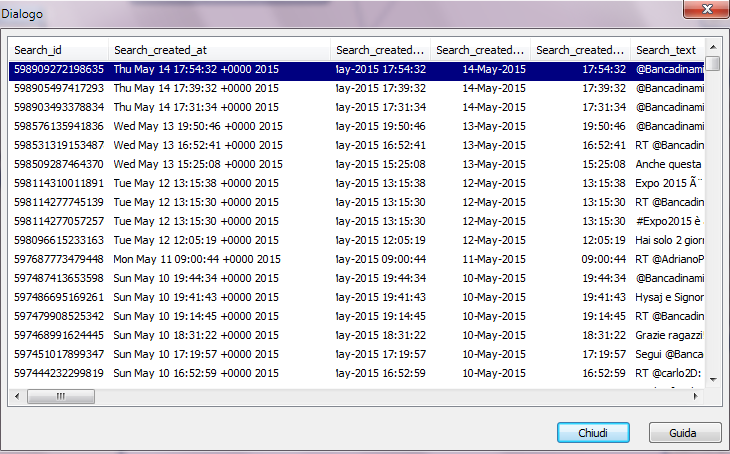The height and width of the screenshot is (454, 730).
Task: Sort by the Search_text column header
Action: [x=667, y=50]
